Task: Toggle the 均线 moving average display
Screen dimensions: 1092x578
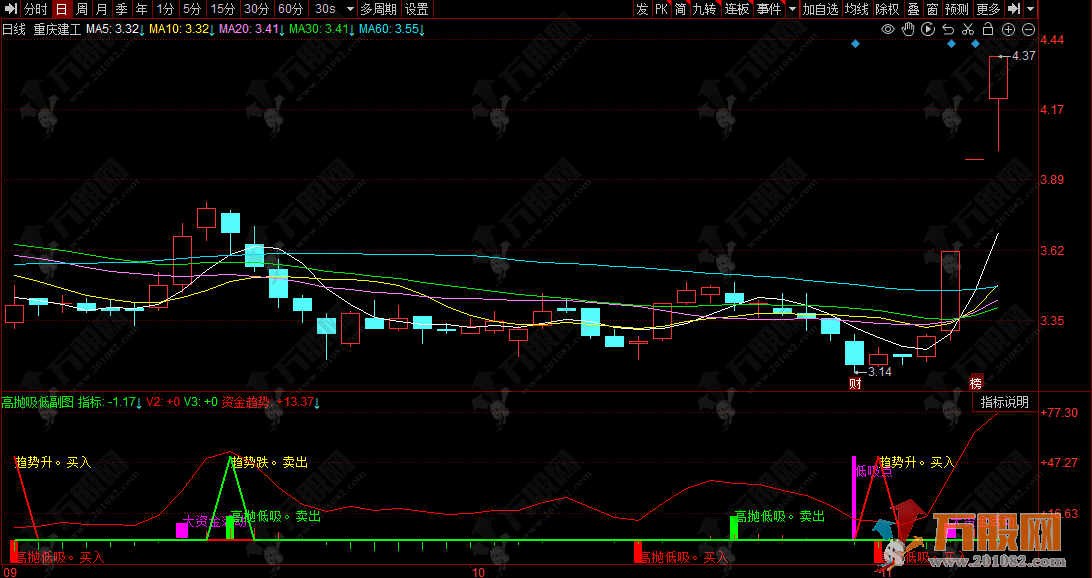Action: pyautogui.click(x=857, y=9)
